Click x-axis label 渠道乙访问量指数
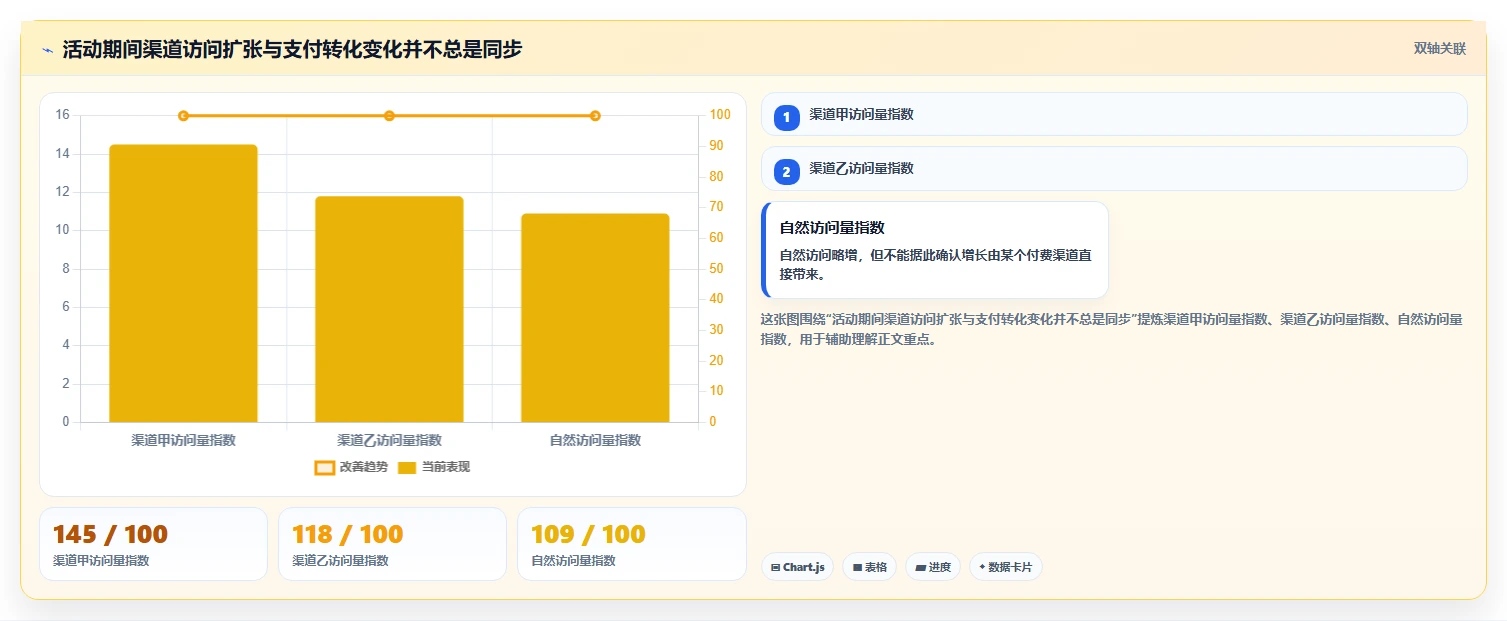Image resolution: width=1507 pixels, height=621 pixels. [389, 440]
